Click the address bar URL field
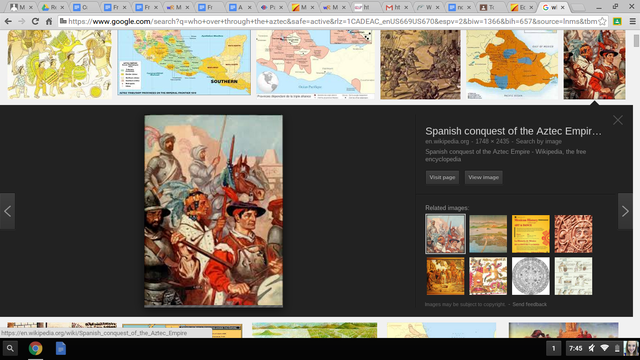This screenshot has width=640, height=360. click(333, 21)
